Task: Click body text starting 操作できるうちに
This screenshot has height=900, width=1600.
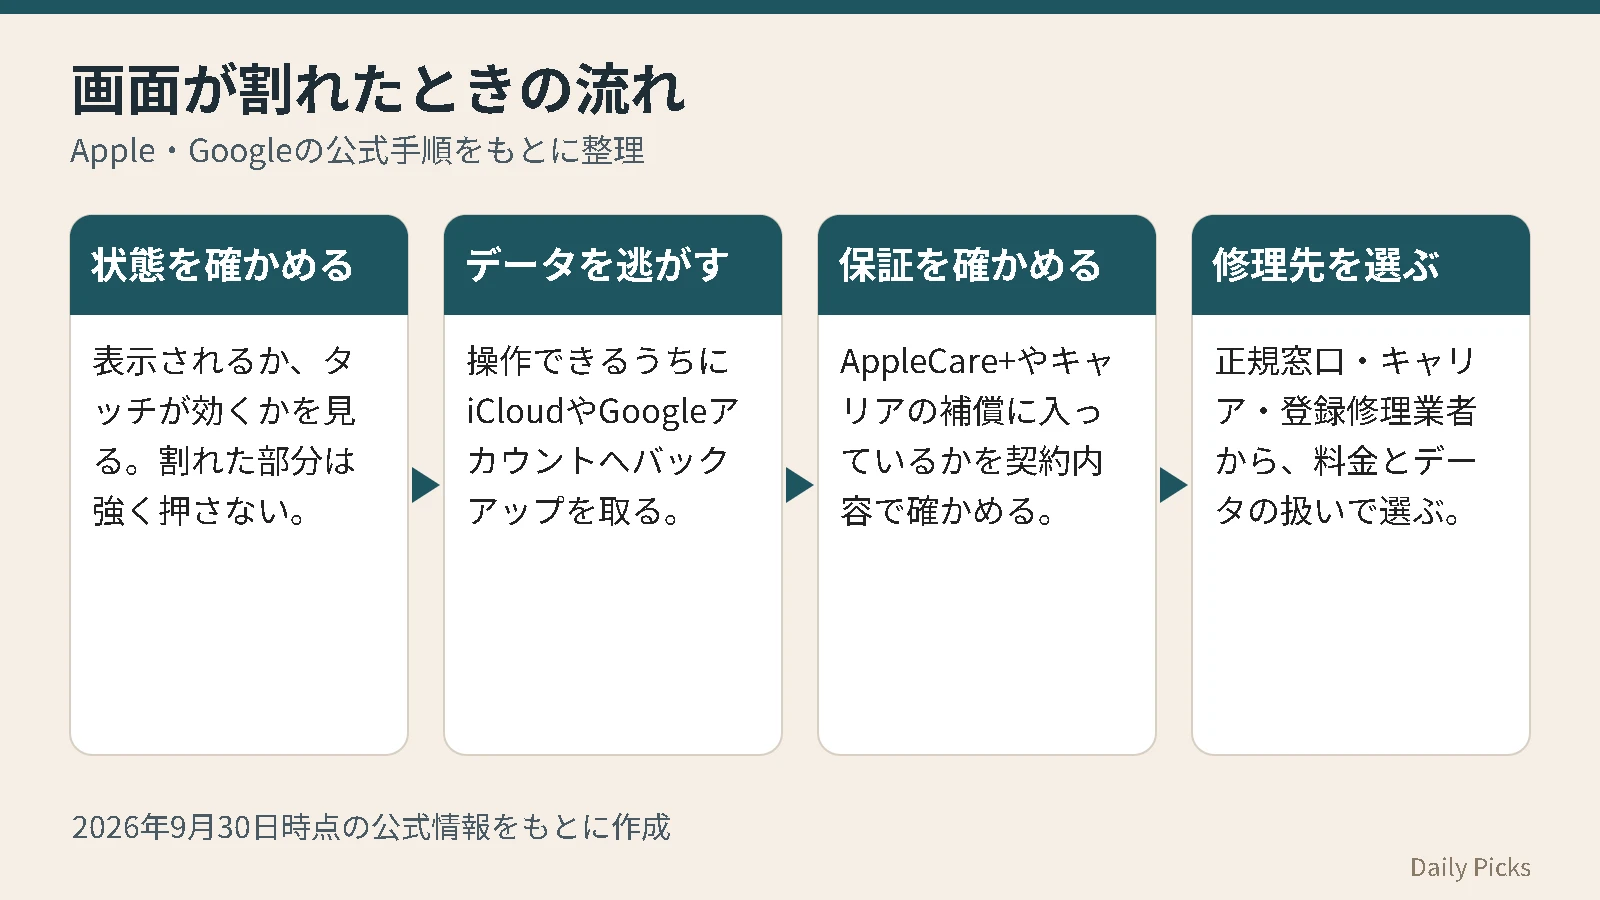Action: tap(602, 436)
